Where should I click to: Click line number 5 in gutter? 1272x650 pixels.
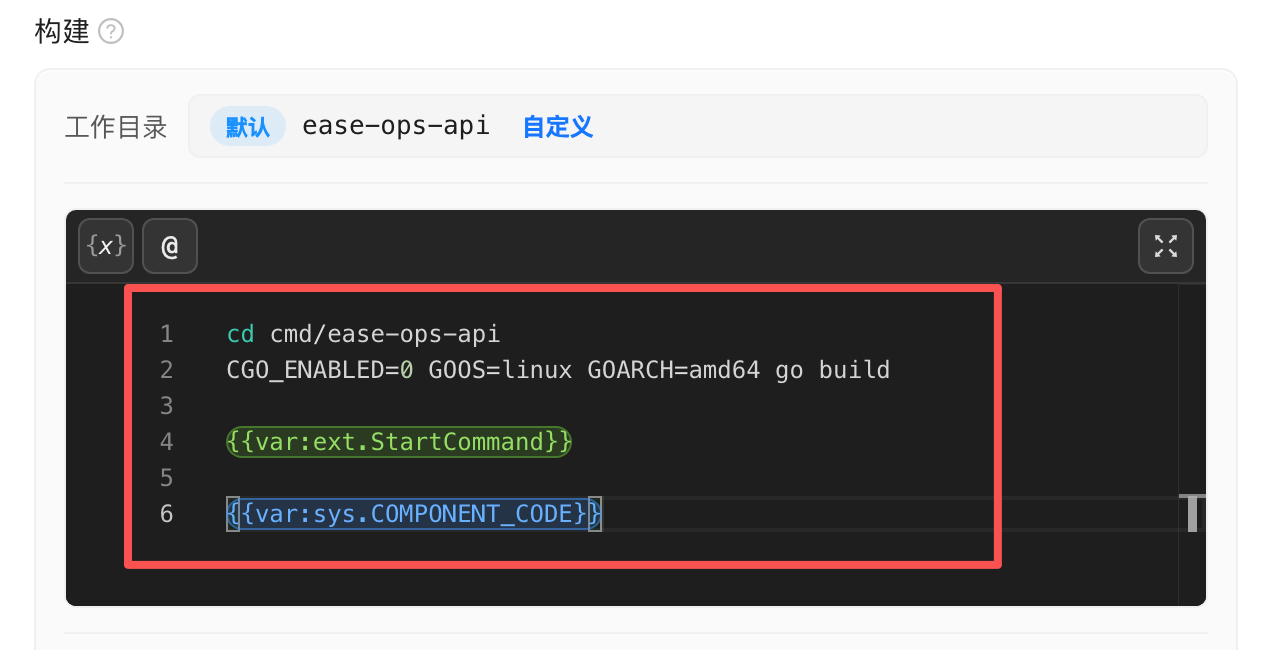[166, 477]
